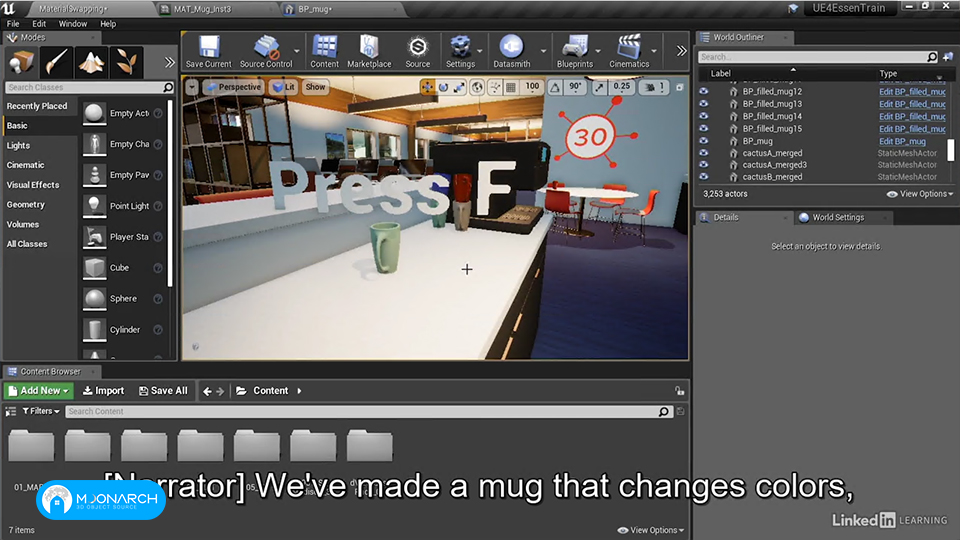The width and height of the screenshot is (960, 540).
Task: Toggle rotation snapping angle icon
Action: point(555,87)
